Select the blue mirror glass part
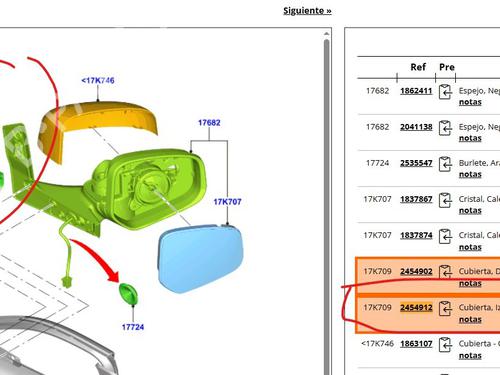 pos(201,258)
